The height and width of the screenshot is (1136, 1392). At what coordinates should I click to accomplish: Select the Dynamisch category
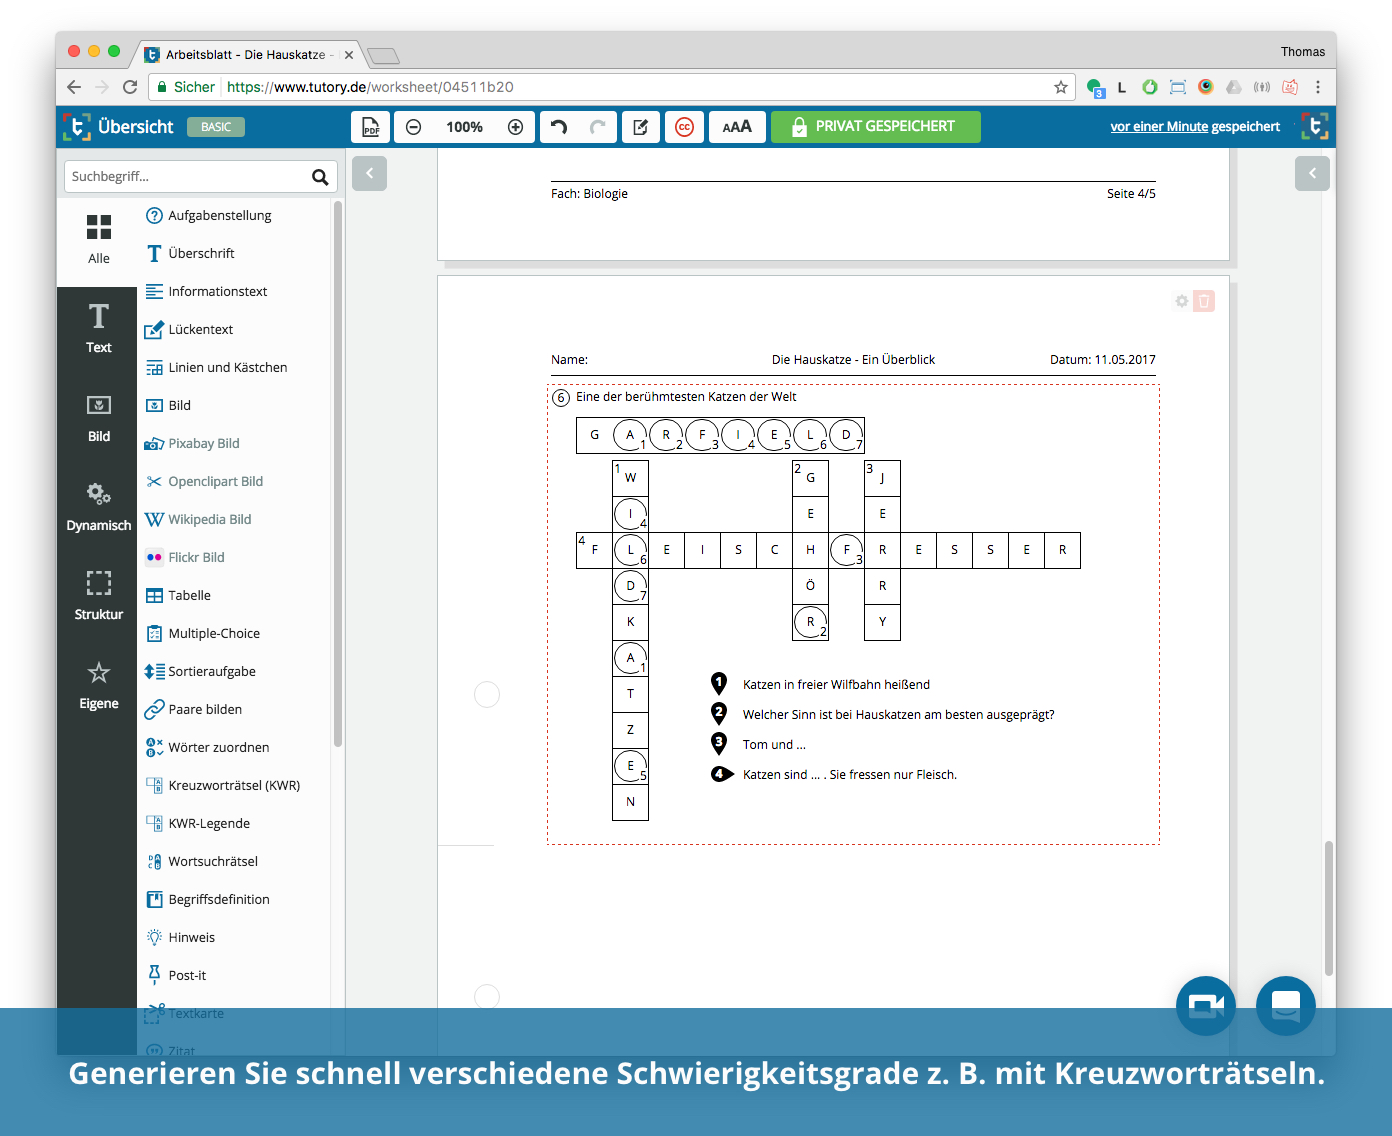click(x=98, y=507)
